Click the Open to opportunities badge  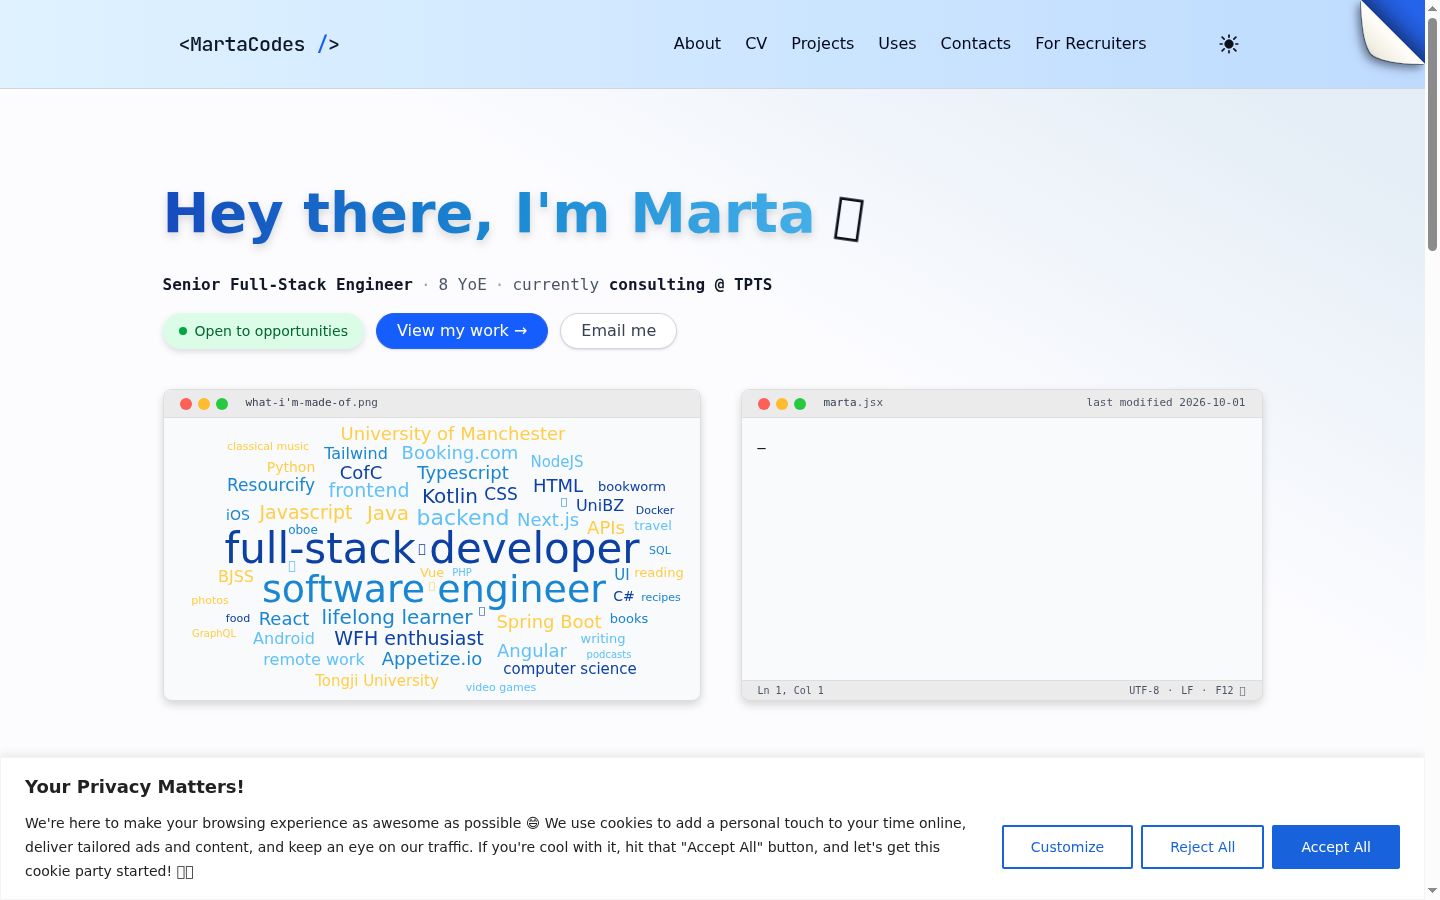[x=263, y=331]
